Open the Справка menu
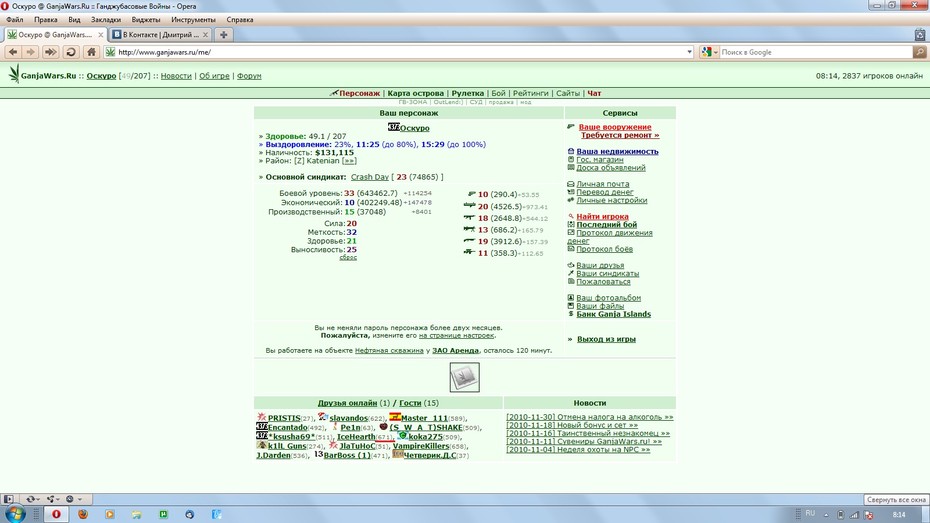This screenshot has height=523, width=930. tap(240, 20)
